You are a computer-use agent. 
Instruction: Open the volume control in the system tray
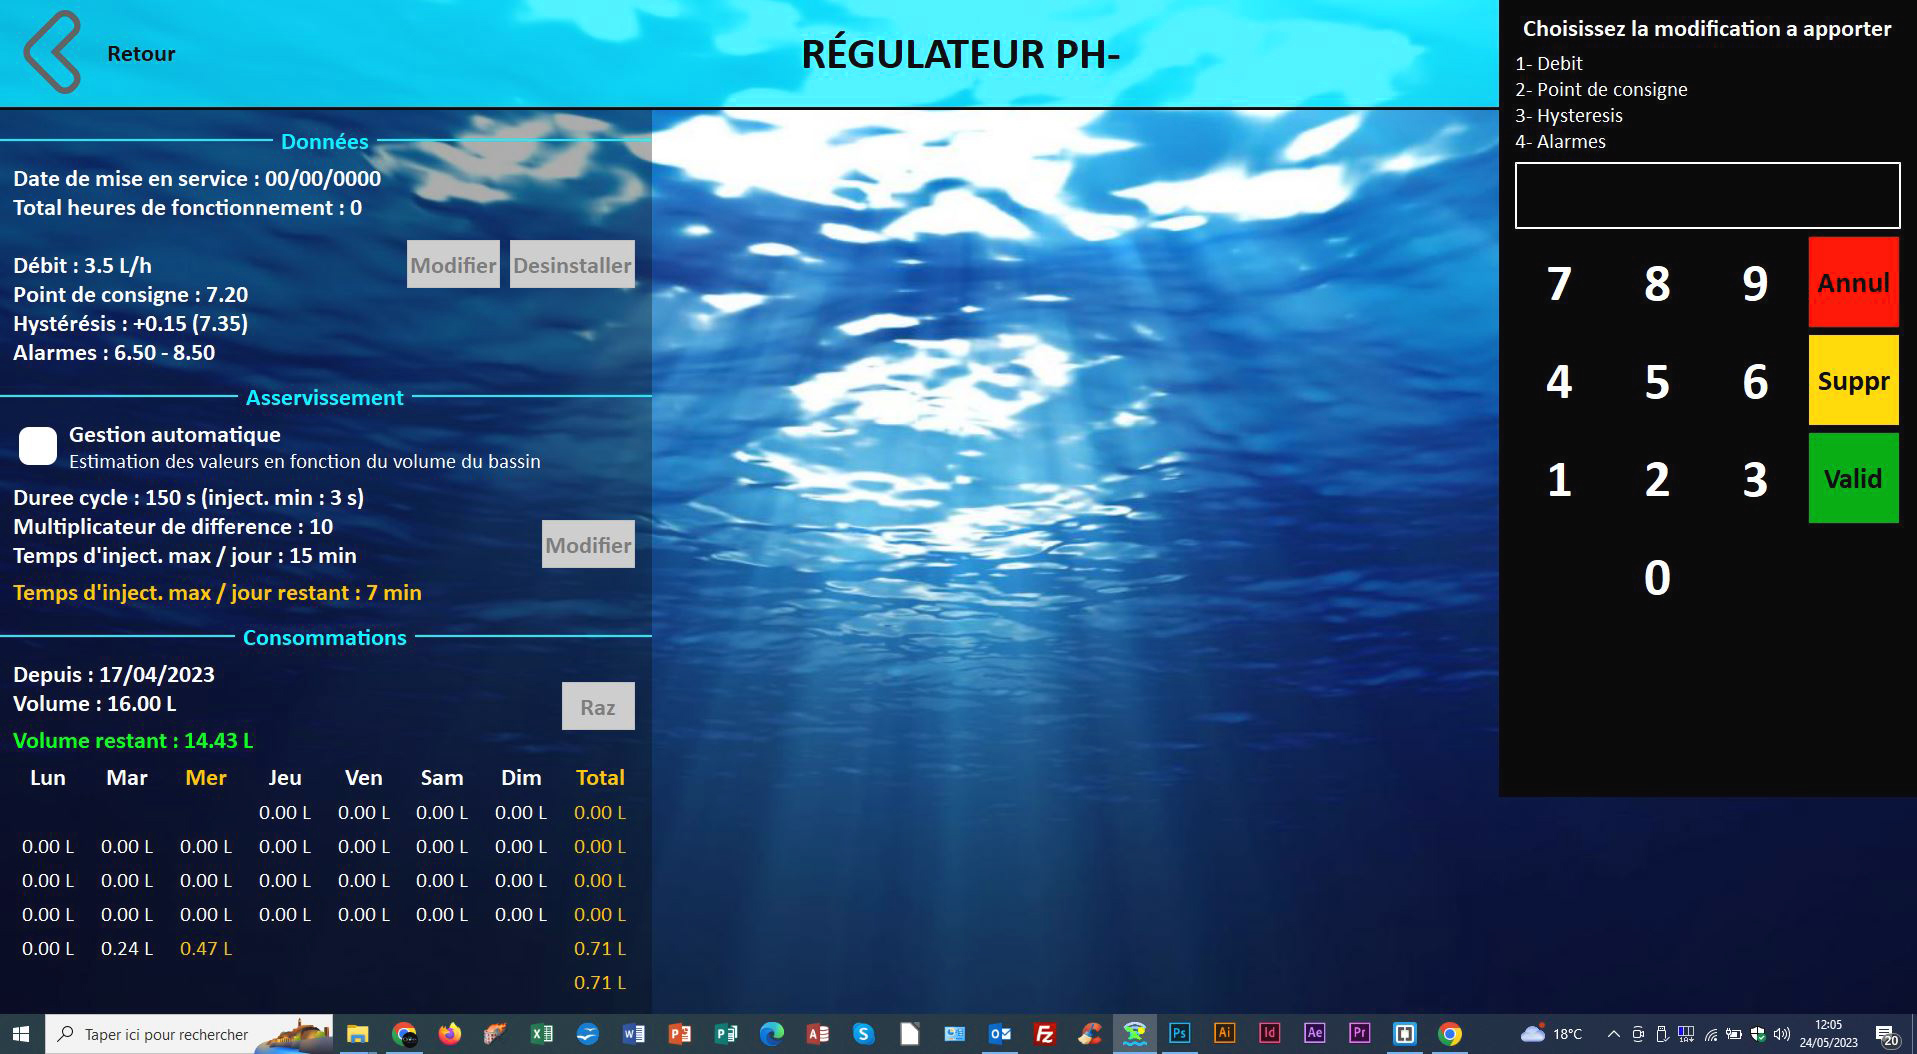pos(1781,1033)
